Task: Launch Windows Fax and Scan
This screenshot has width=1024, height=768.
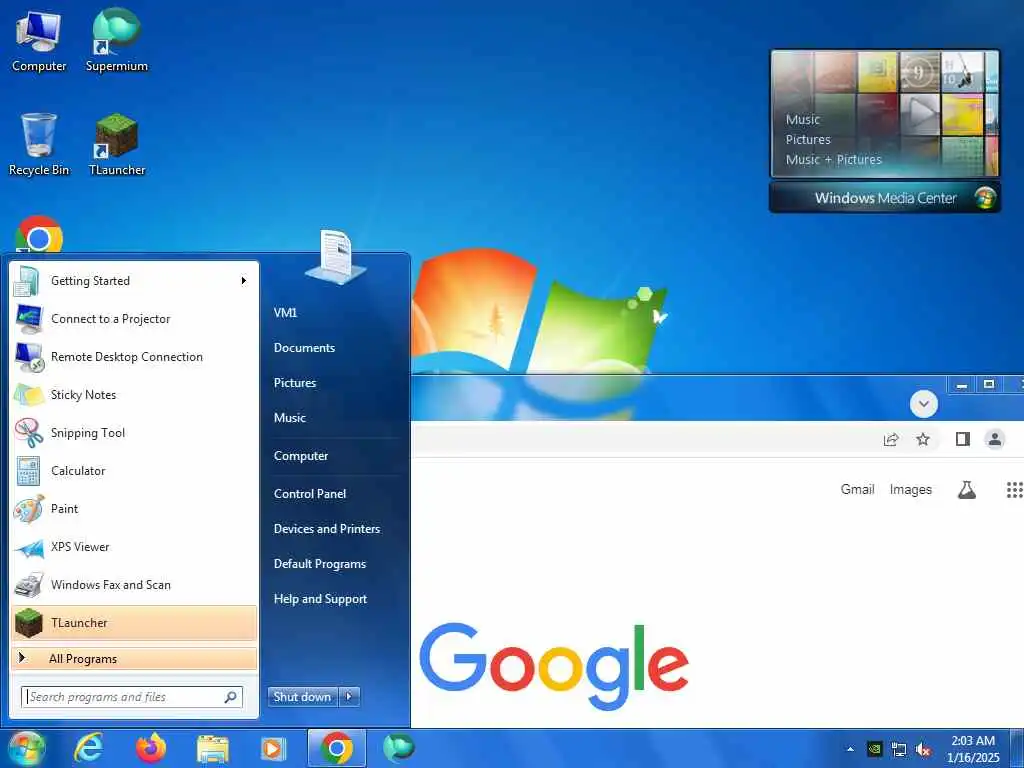Action: pyautogui.click(x=134, y=584)
